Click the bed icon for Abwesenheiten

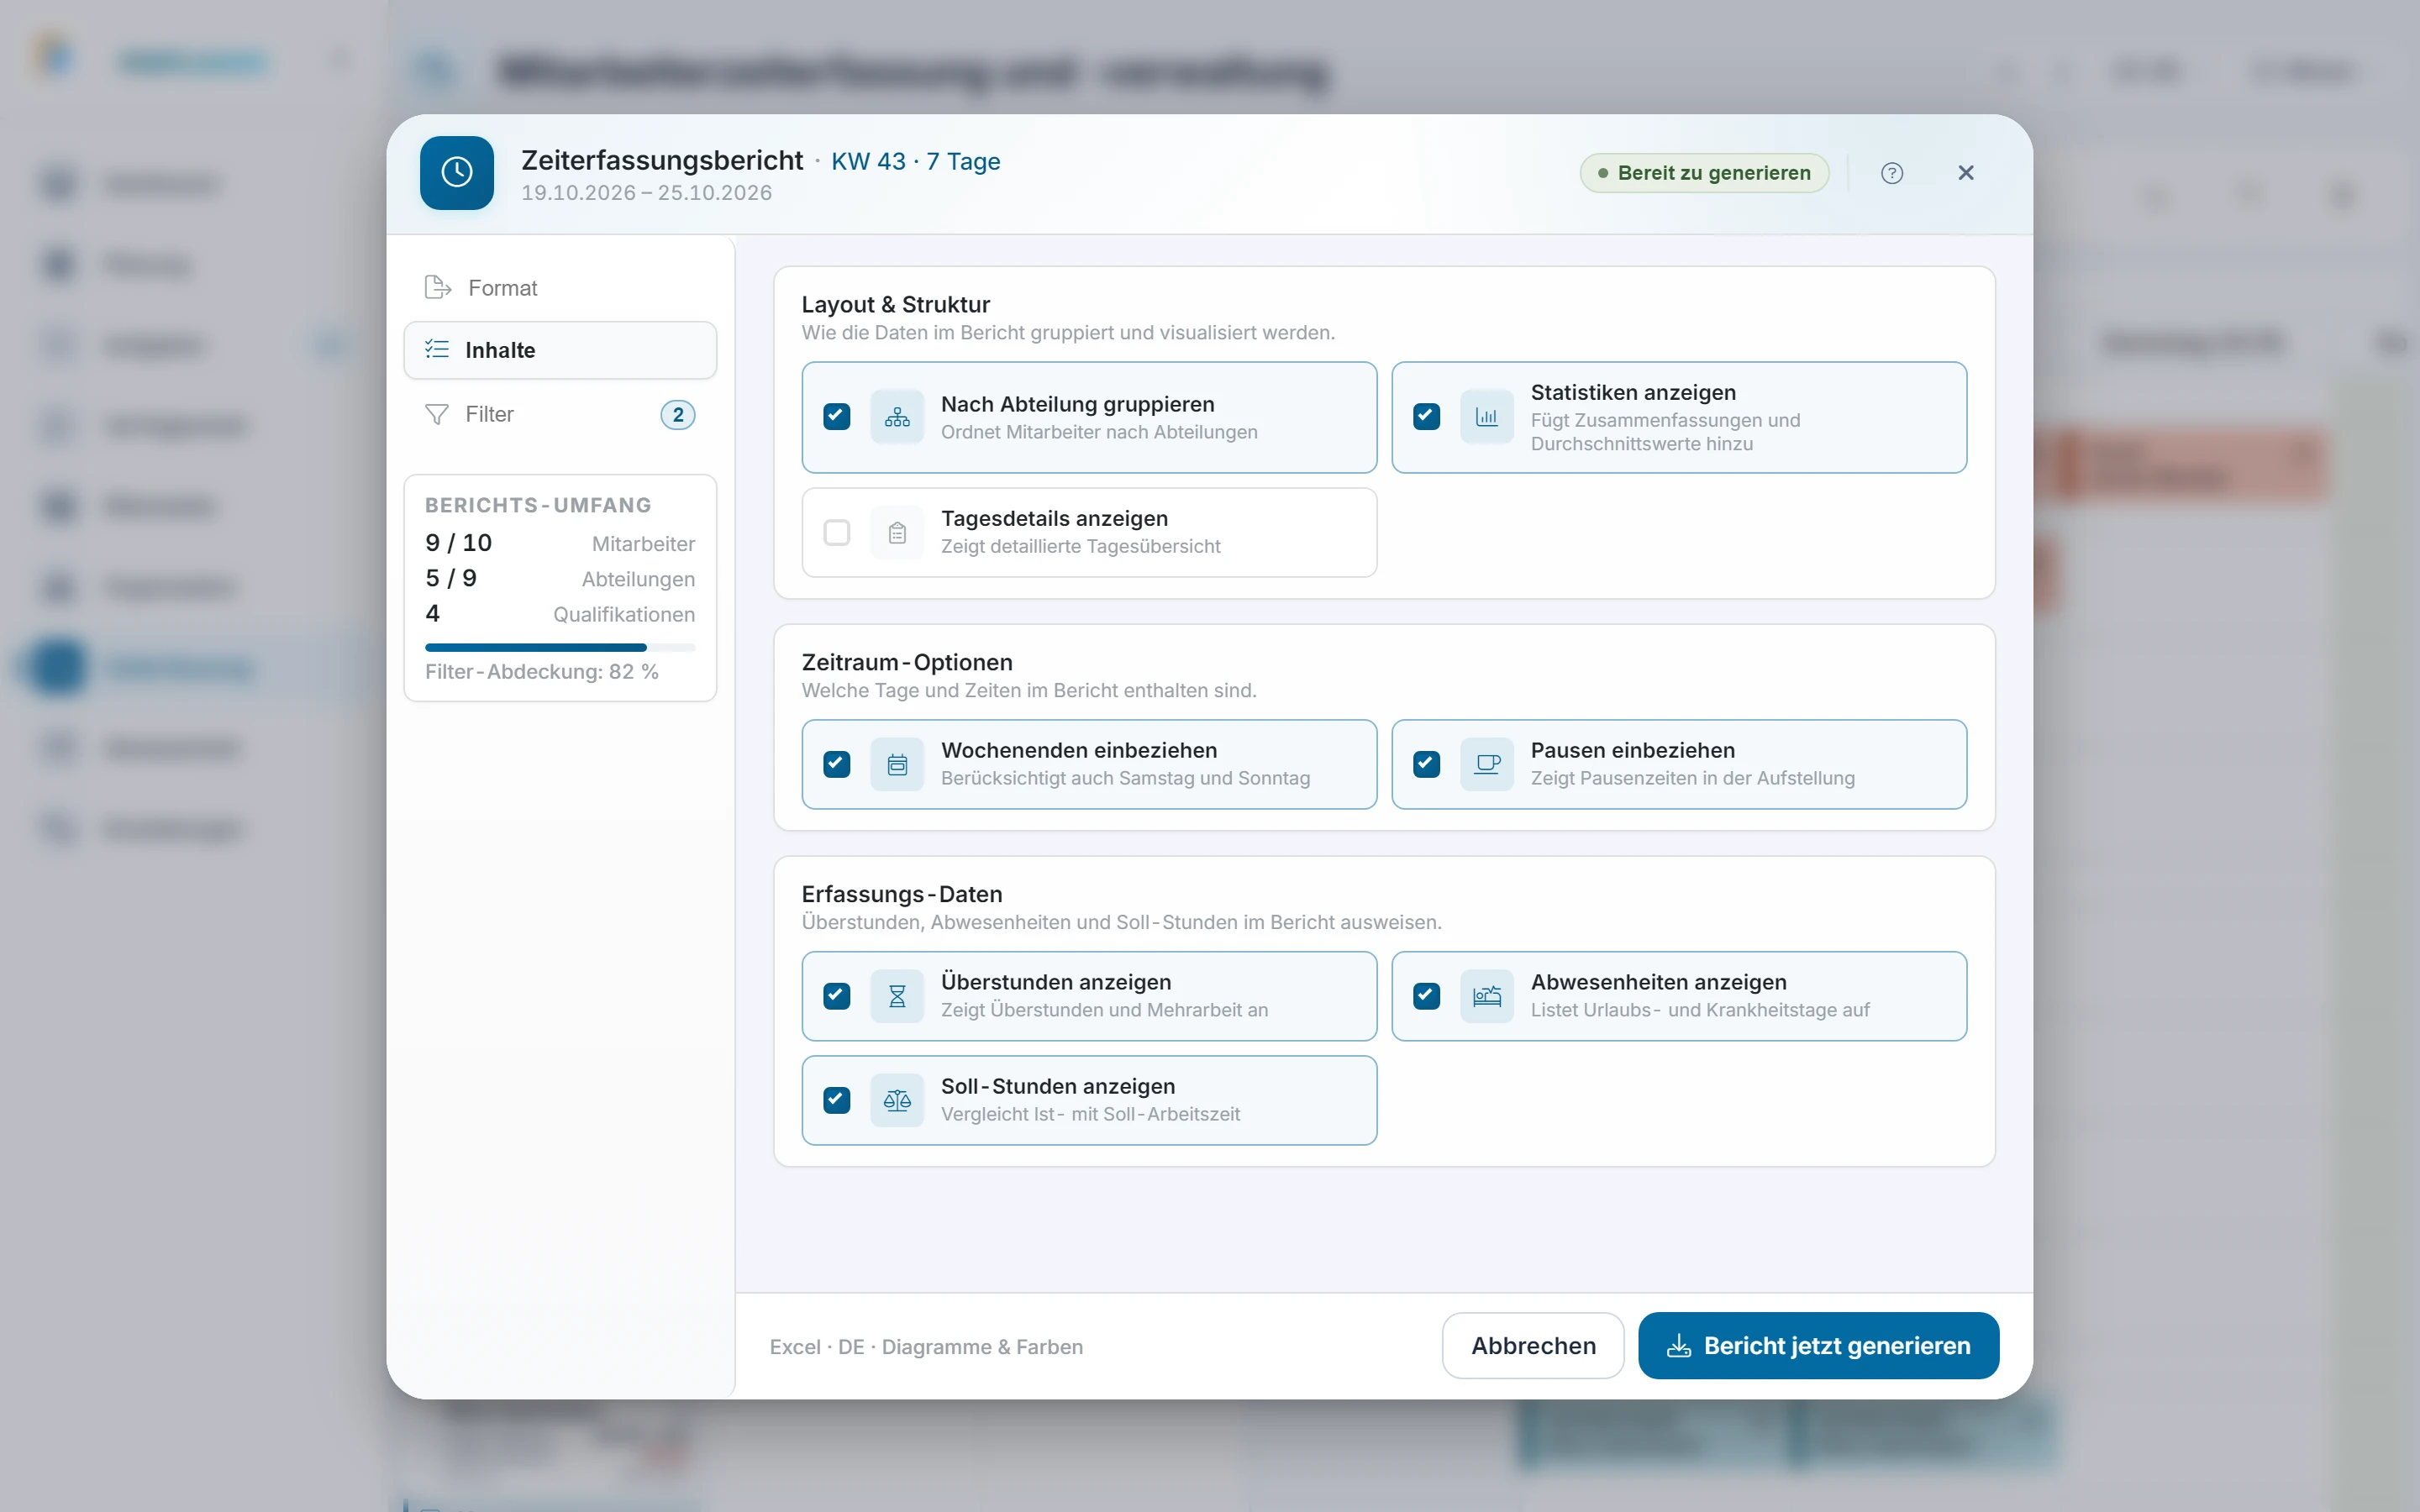pos(1487,996)
